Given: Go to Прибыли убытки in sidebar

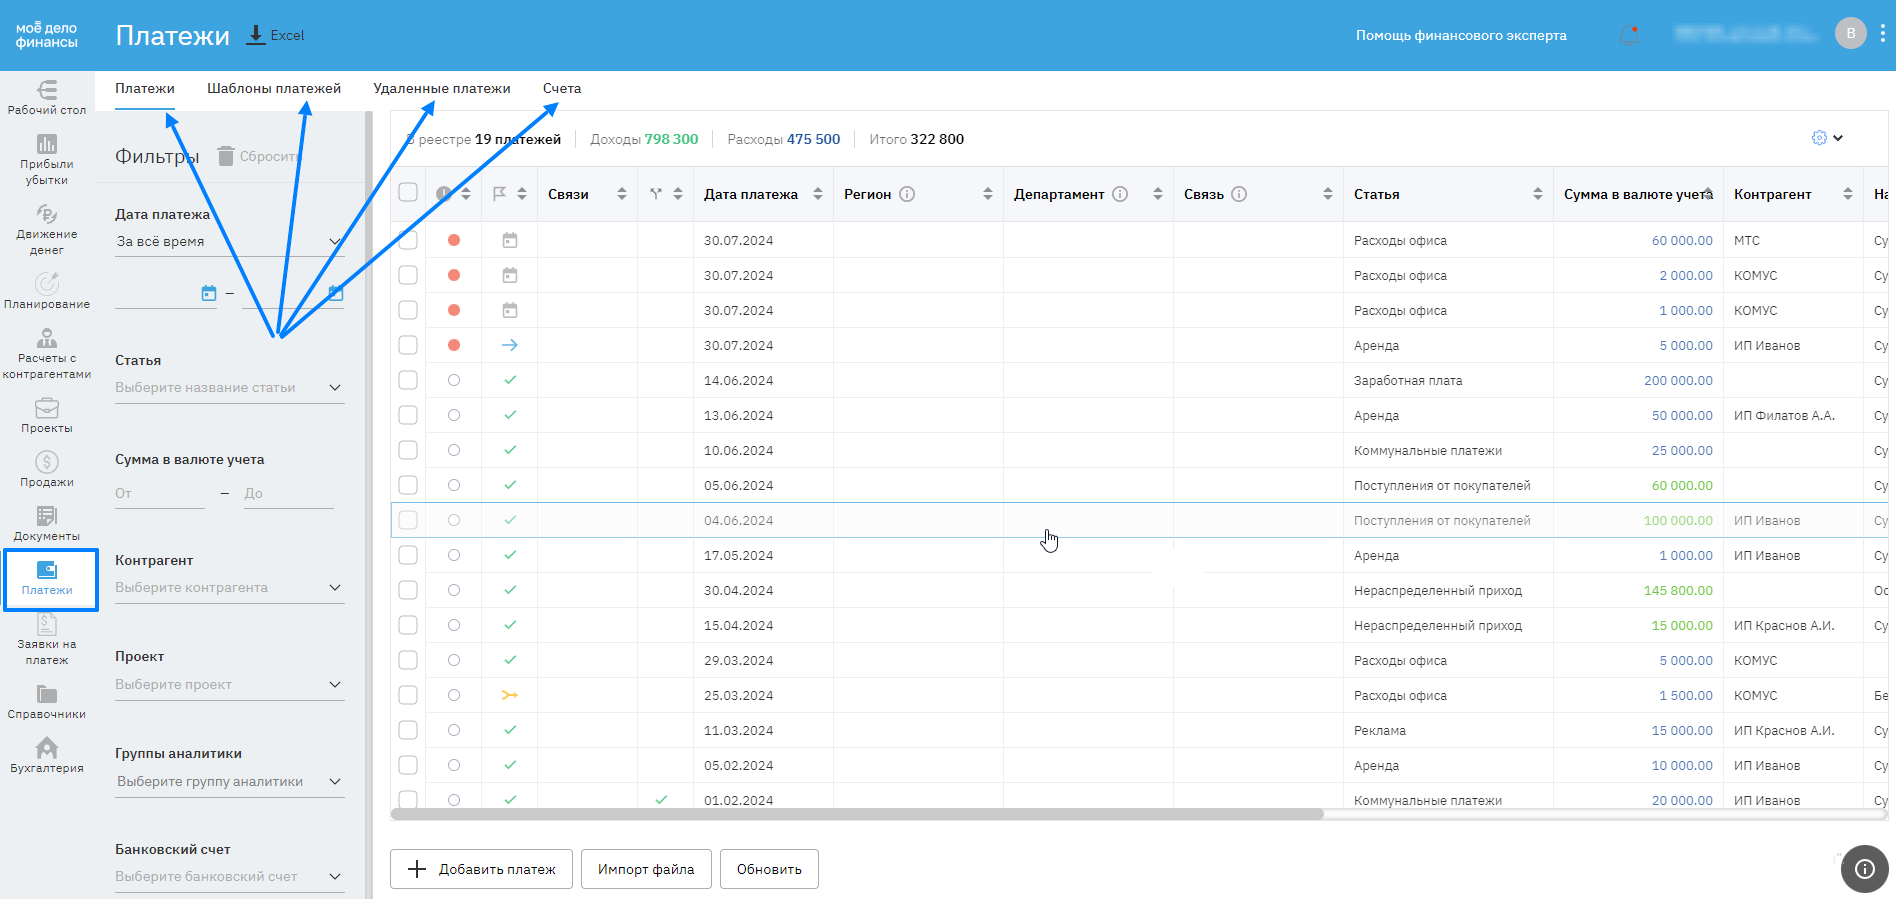Looking at the screenshot, I should coord(46,159).
